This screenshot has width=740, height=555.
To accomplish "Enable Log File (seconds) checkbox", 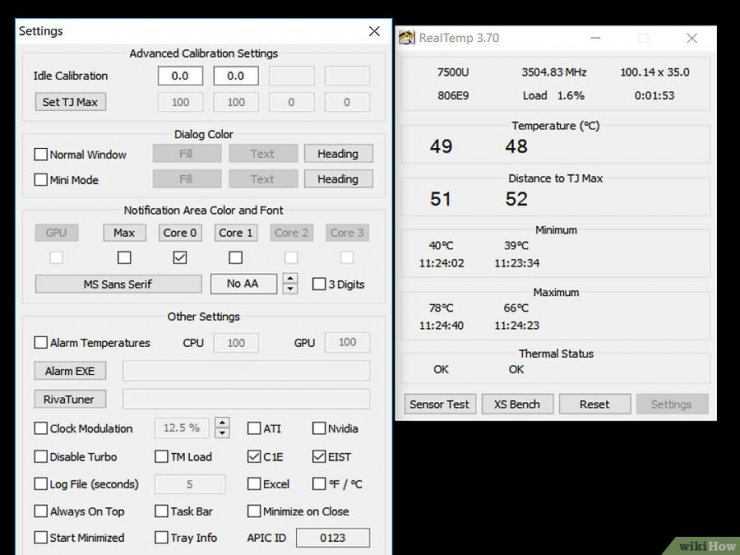I will coord(41,484).
